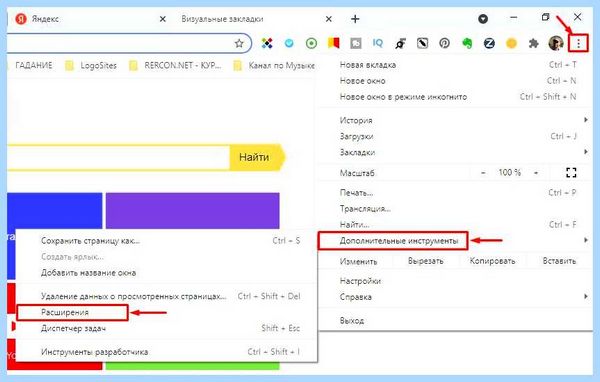The width and height of the screenshot is (600, 382).
Task: Click the dark blue Z extension icon
Action: point(489,44)
